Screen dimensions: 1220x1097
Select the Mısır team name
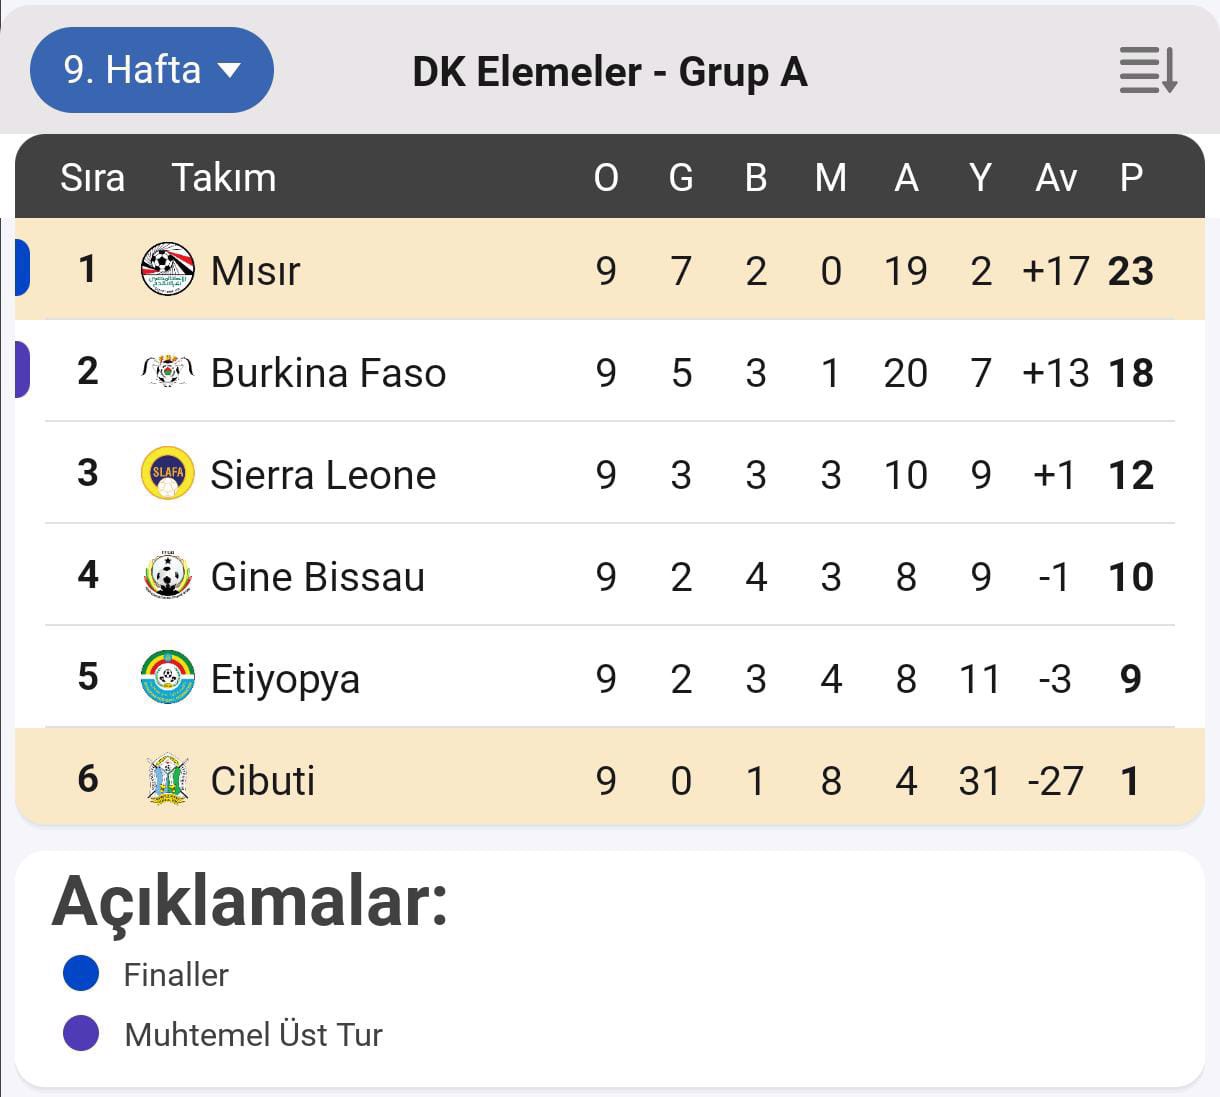255,271
